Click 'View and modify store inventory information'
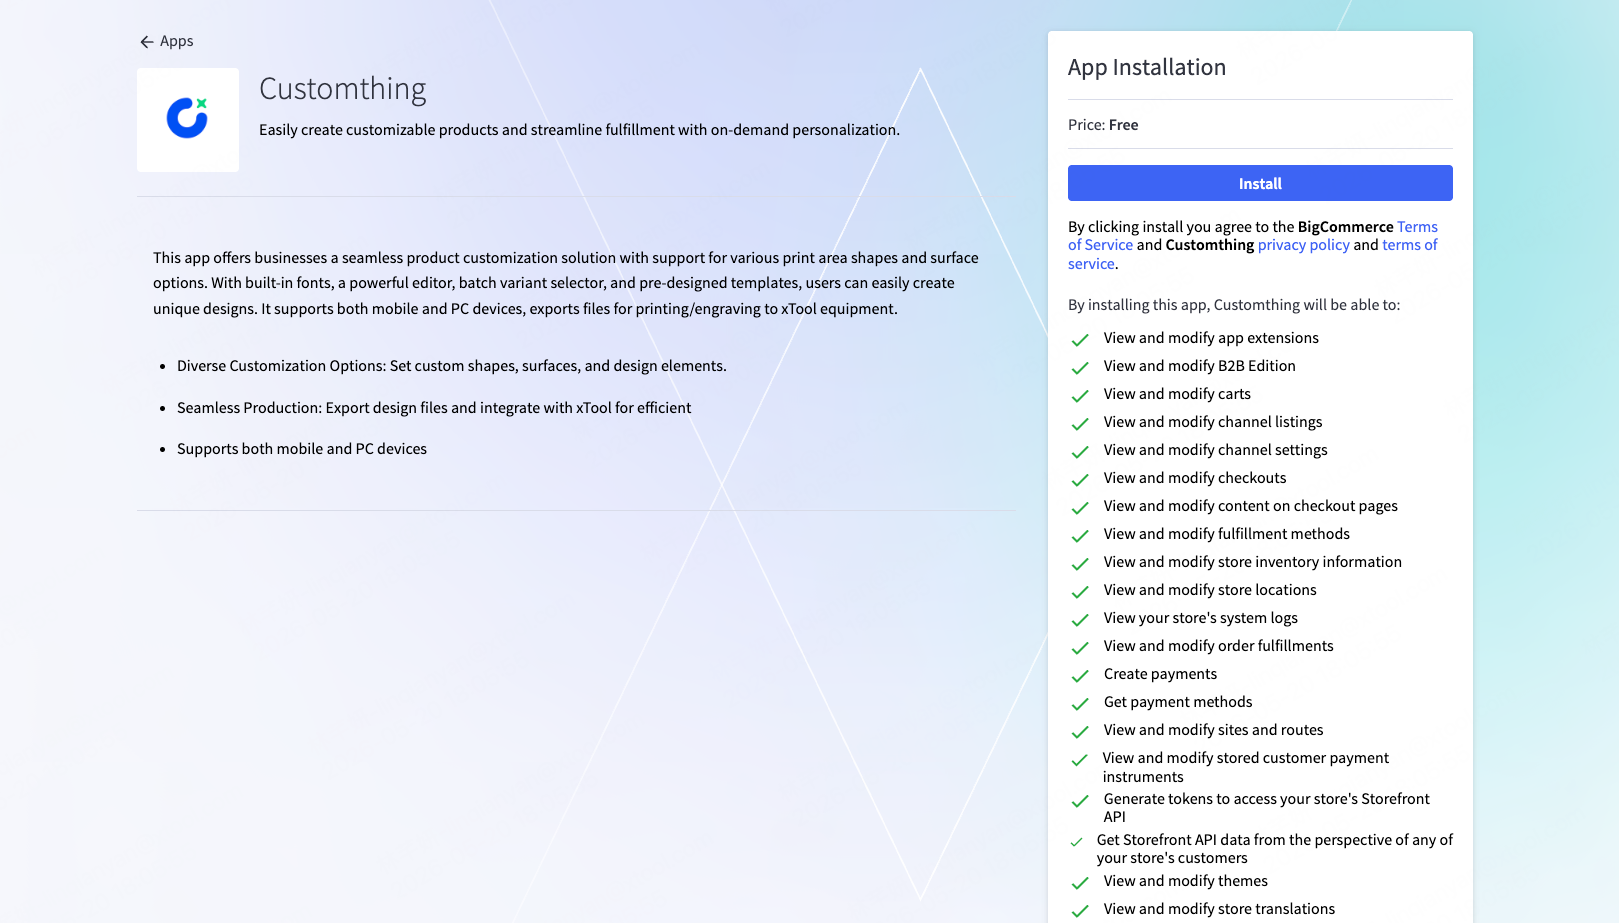 [1253, 562]
